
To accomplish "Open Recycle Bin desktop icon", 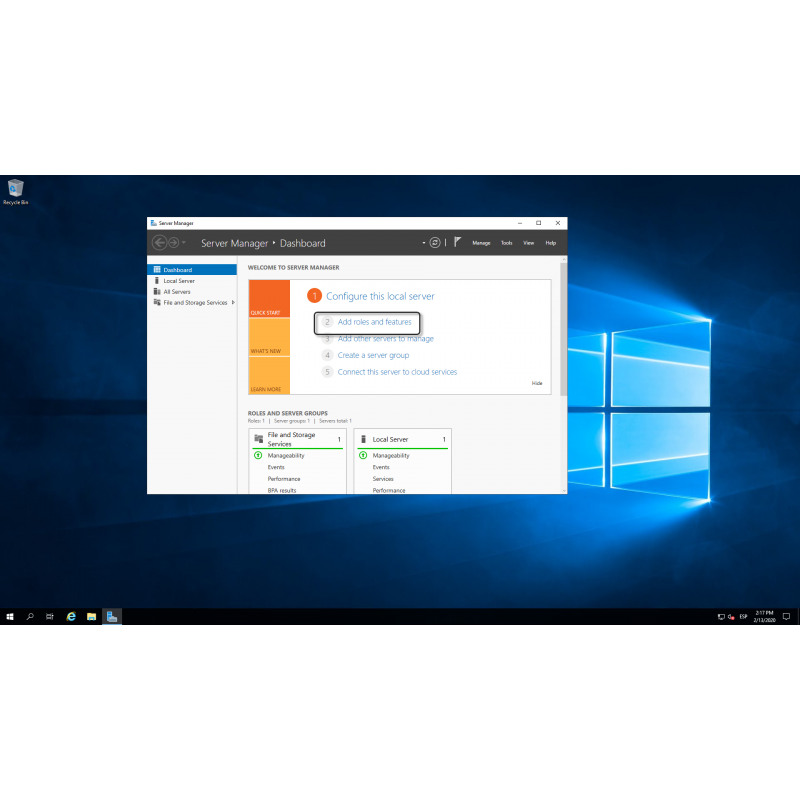I will tap(15, 190).
